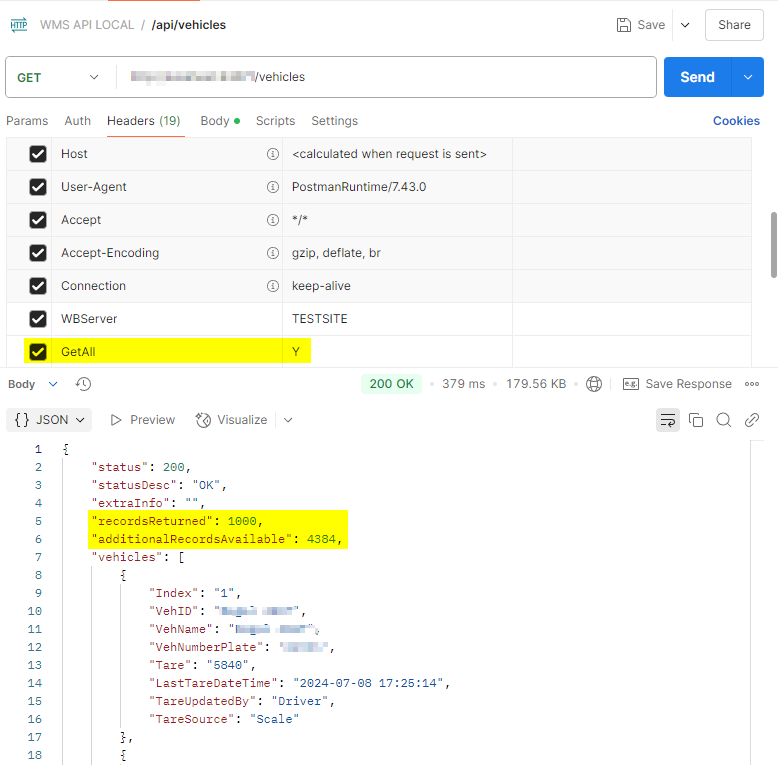
Task: Open response history clock icon
Action: 83,384
